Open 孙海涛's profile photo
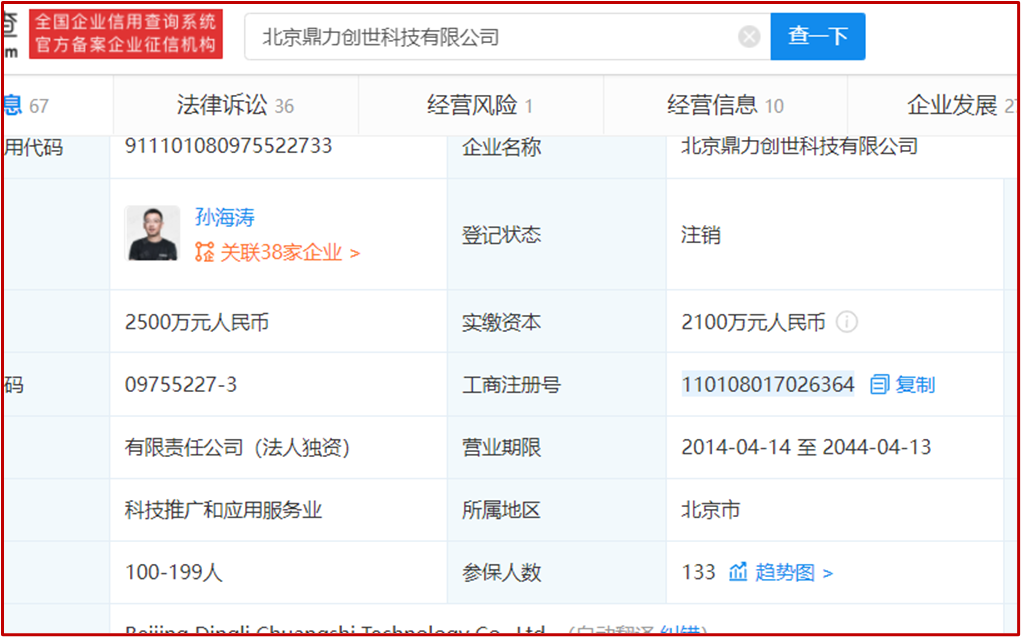 coord(152,233)
